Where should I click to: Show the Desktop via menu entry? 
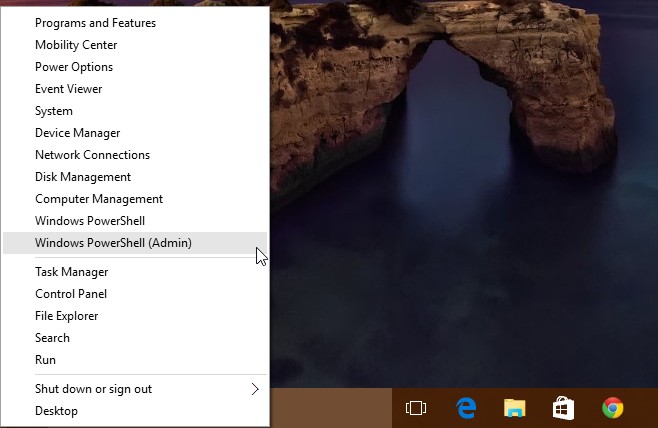tap(135, 411)
